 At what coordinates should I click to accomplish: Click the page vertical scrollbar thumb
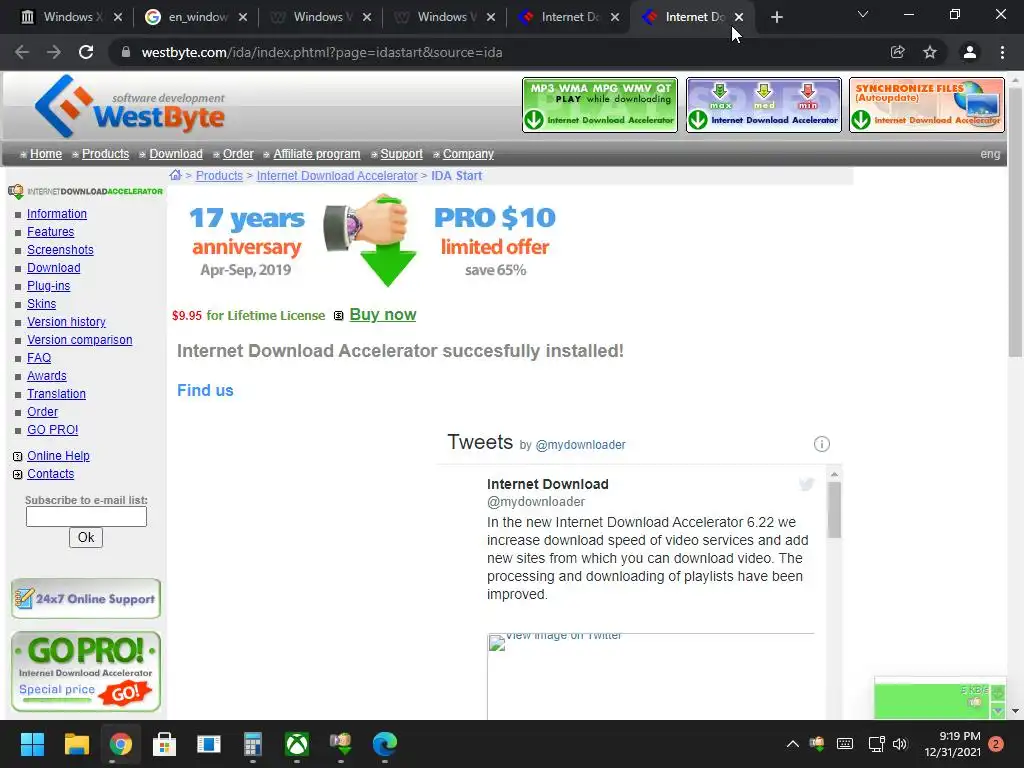pyautogui.click(x=1014, y=222)
